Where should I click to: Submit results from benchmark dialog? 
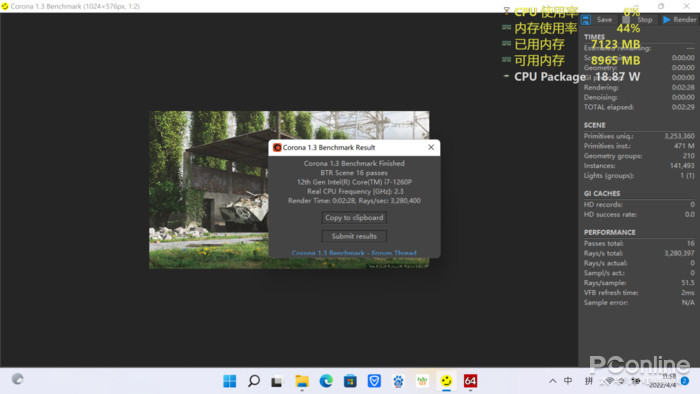[354, 236]
